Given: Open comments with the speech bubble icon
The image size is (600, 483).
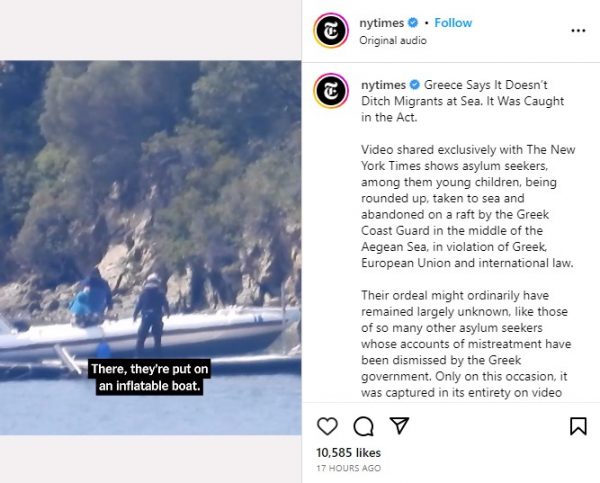Looking at the screenshot, I should (363, 426).
